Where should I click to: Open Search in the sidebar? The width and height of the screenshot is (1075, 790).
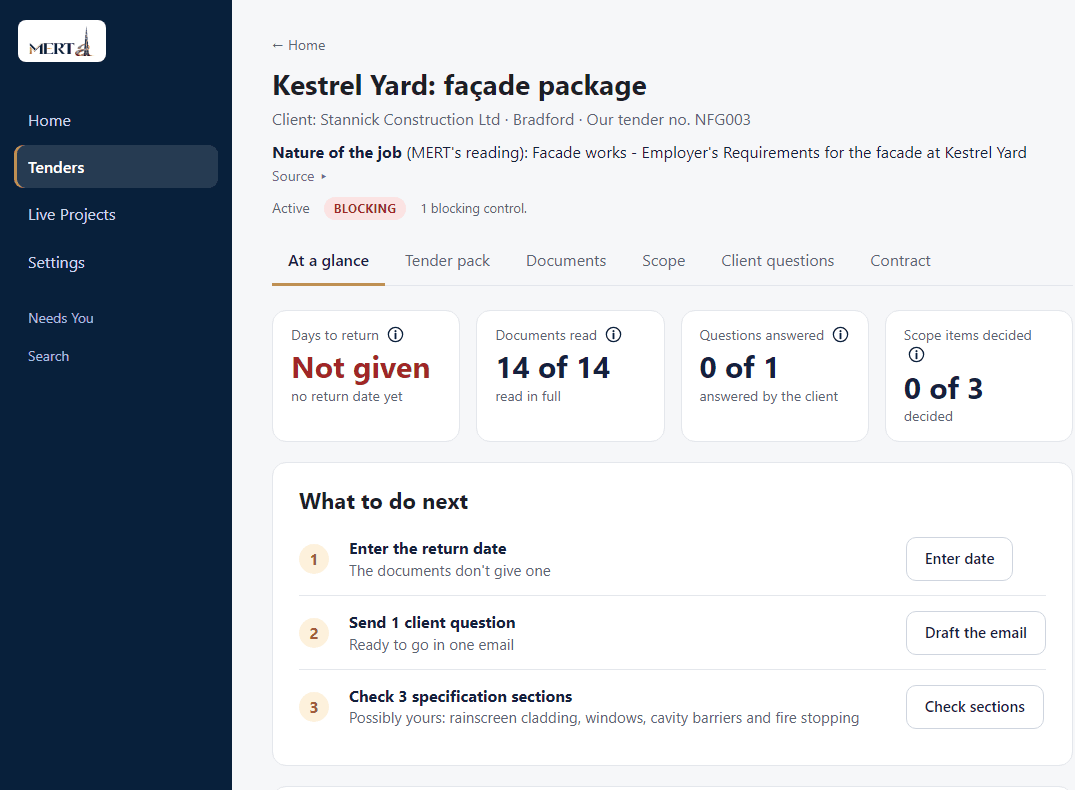click(48, 357)
